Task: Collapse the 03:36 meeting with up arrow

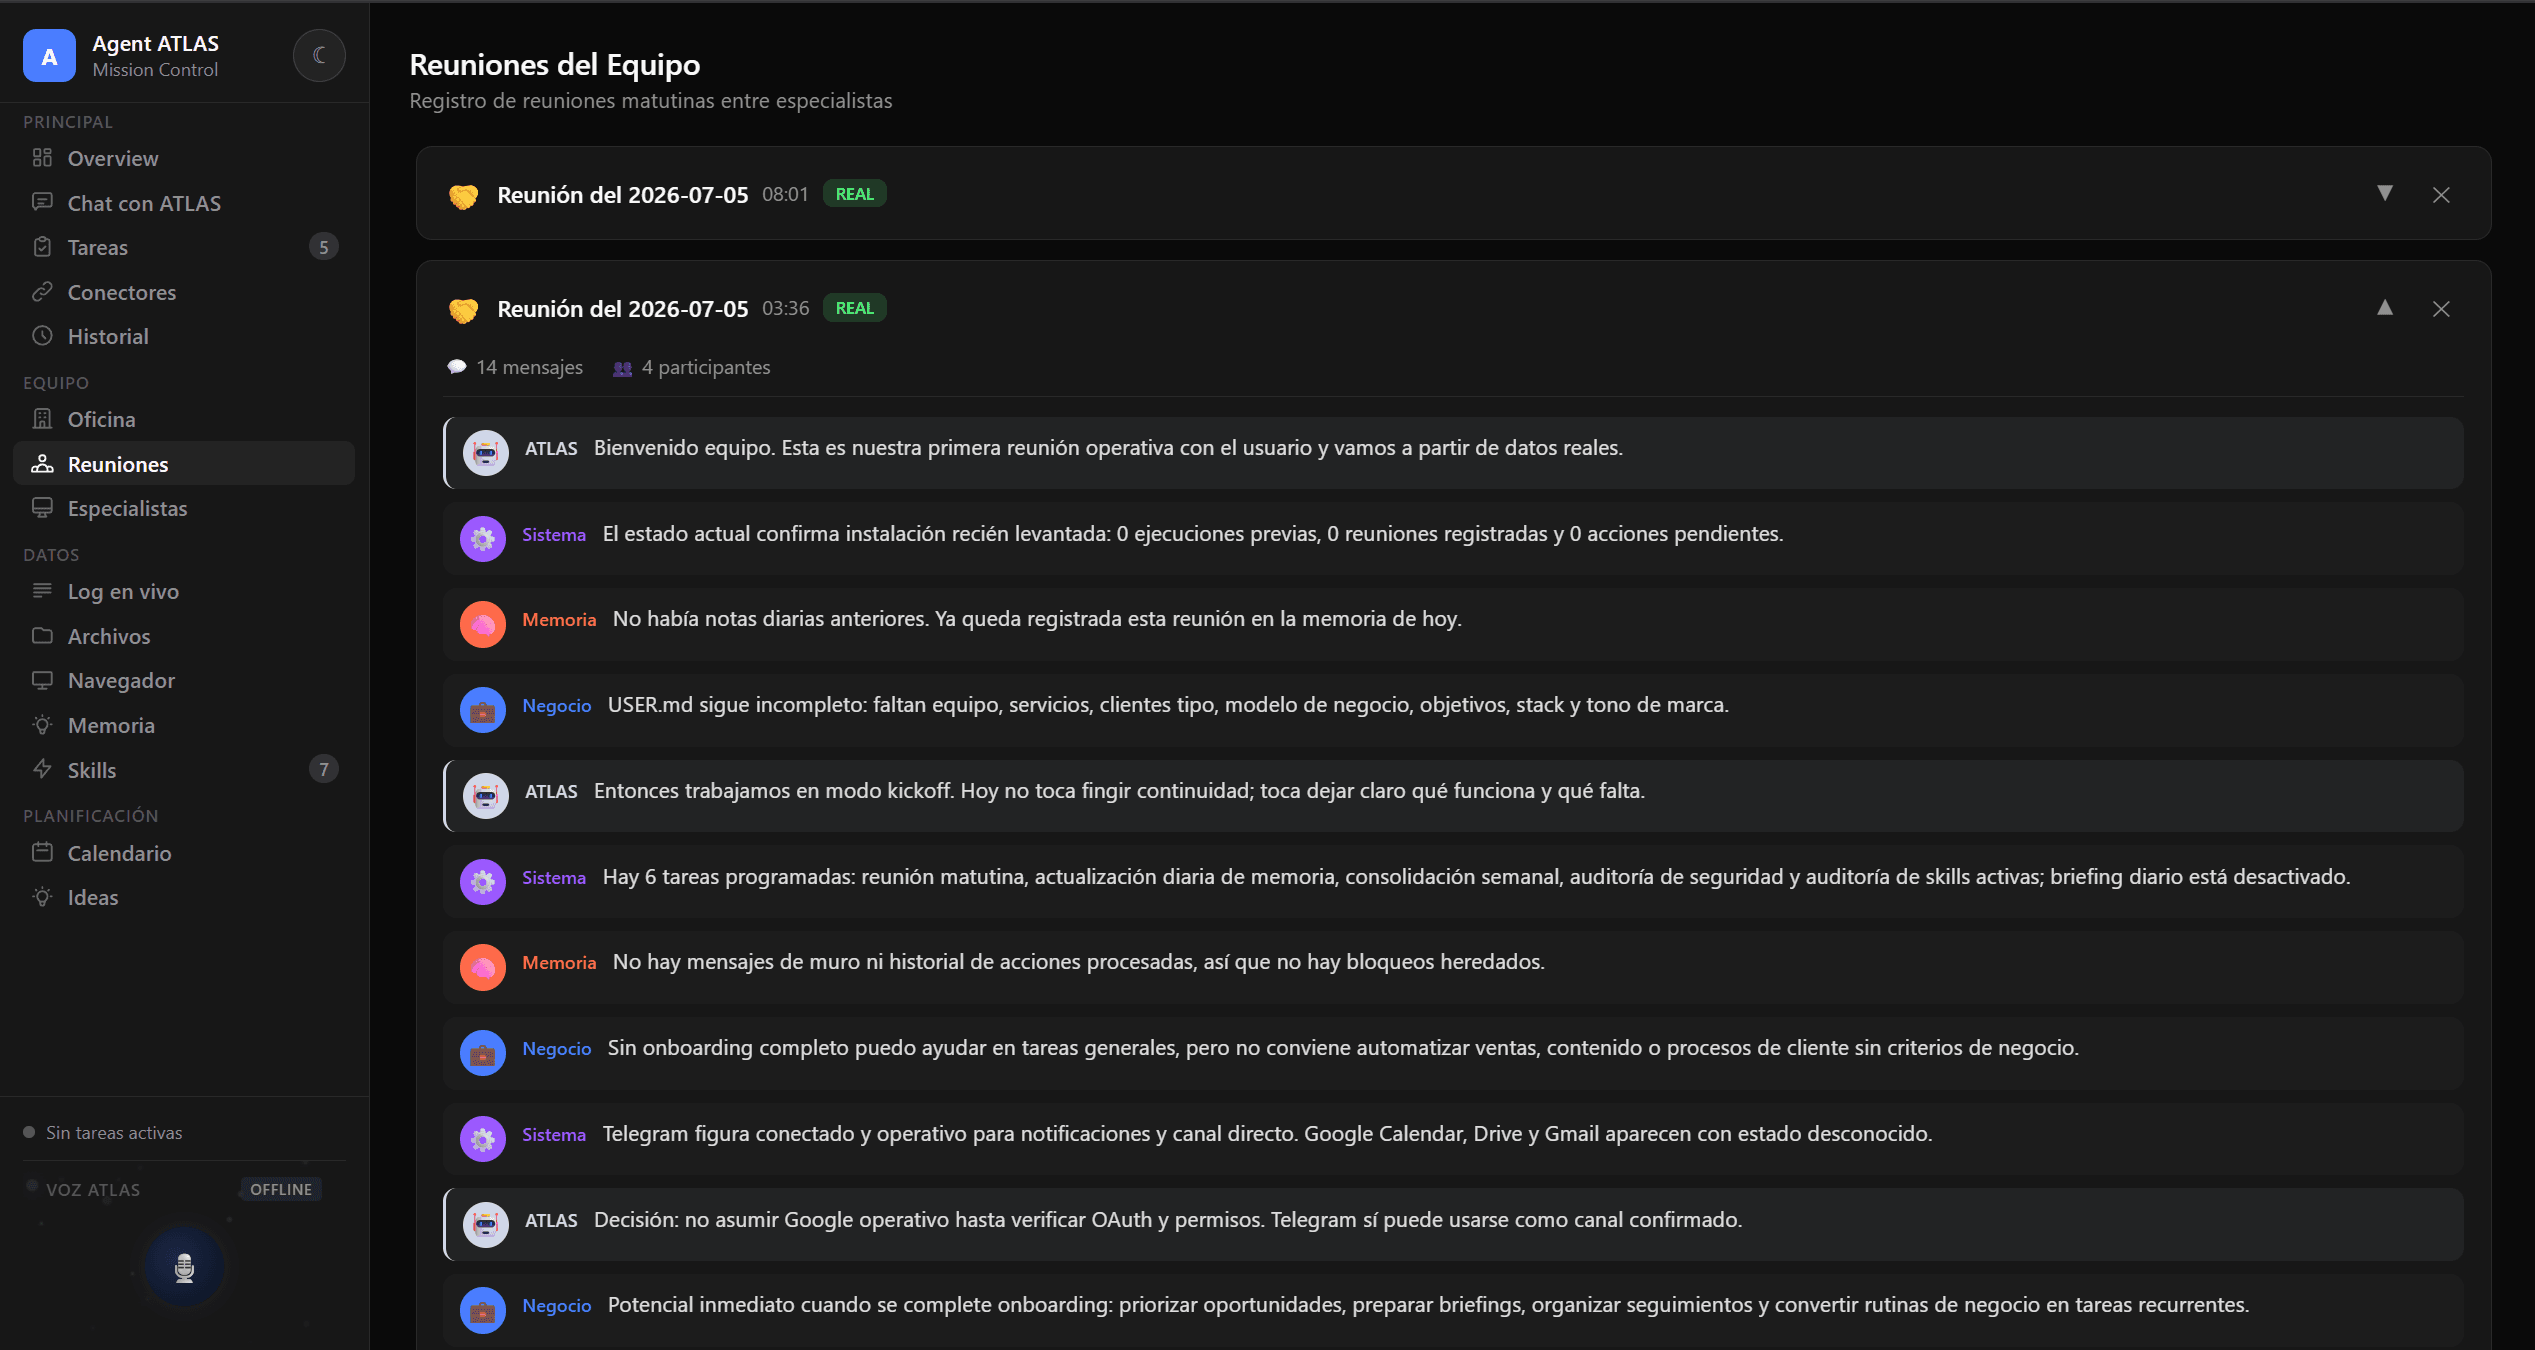Action: [x=2385, y=308]
